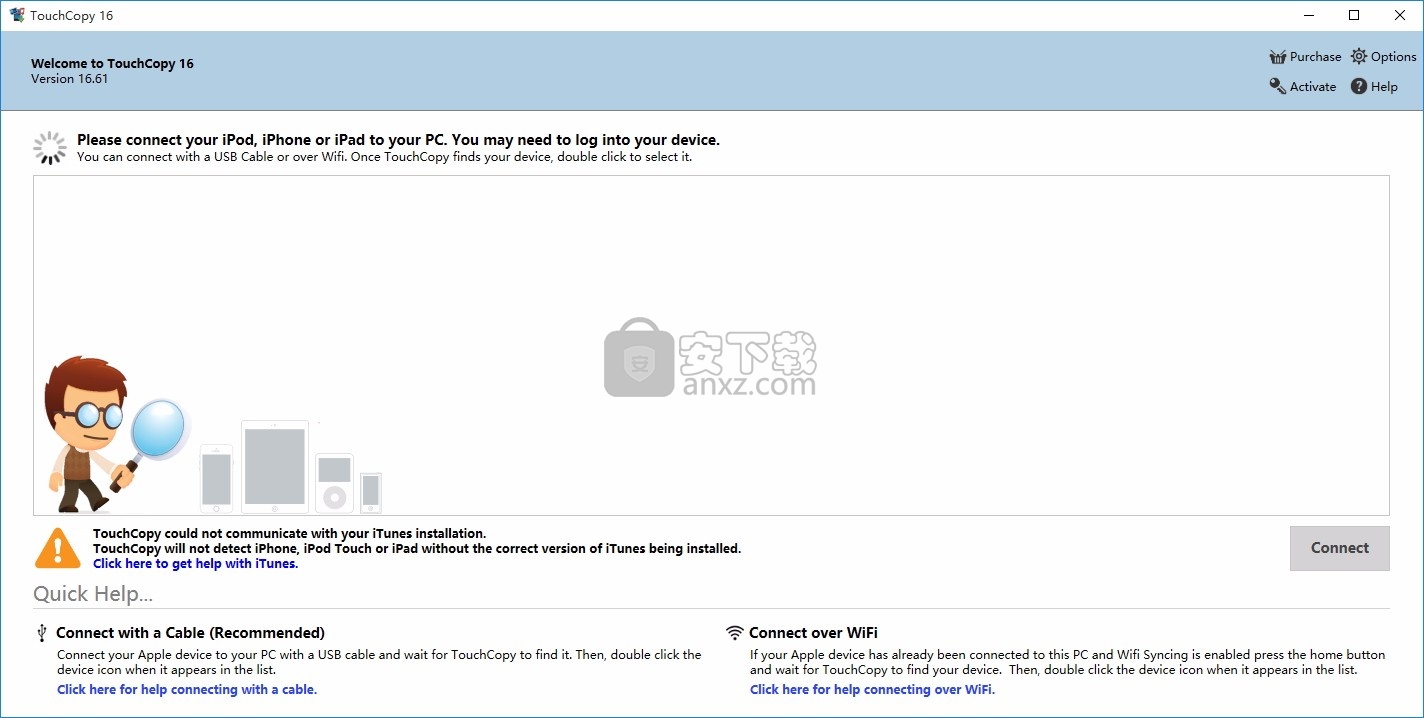This screenshot has width=1424, height=718.
Task: Click the TouchCopy 16 title bar app icon
Action: pos(17,15)
